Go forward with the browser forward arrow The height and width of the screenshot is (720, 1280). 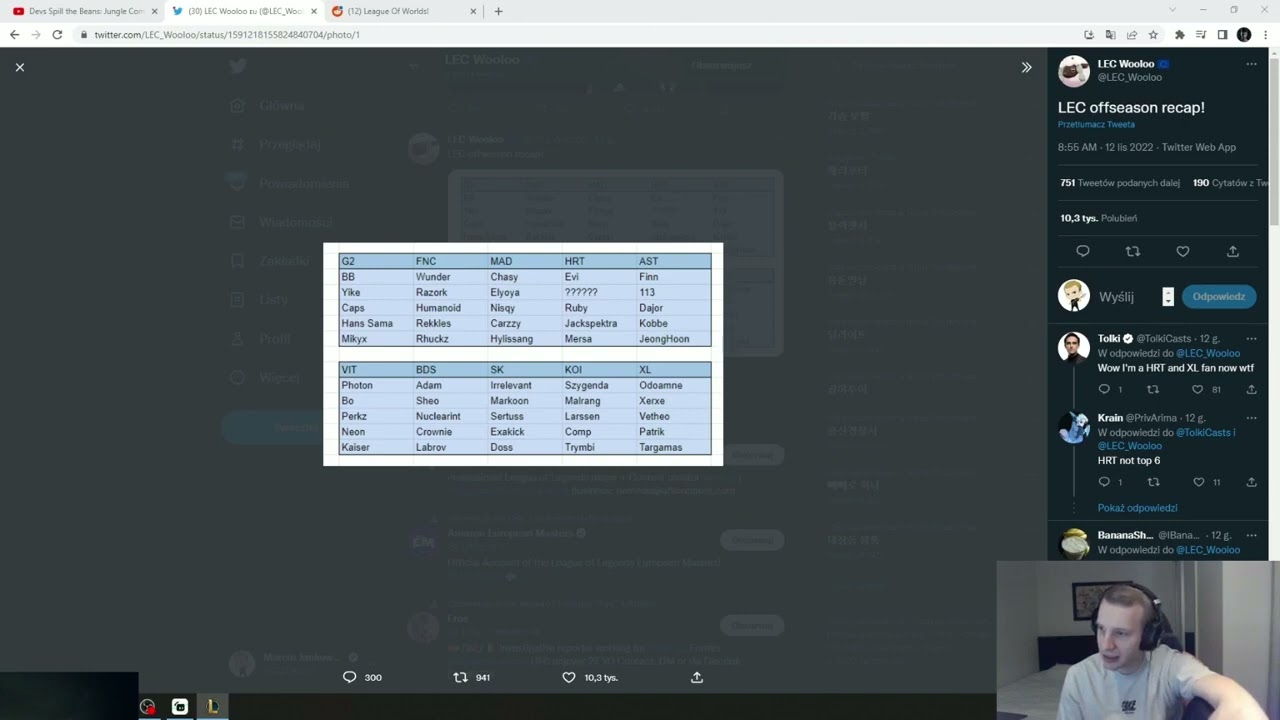(x=36, y=34)
